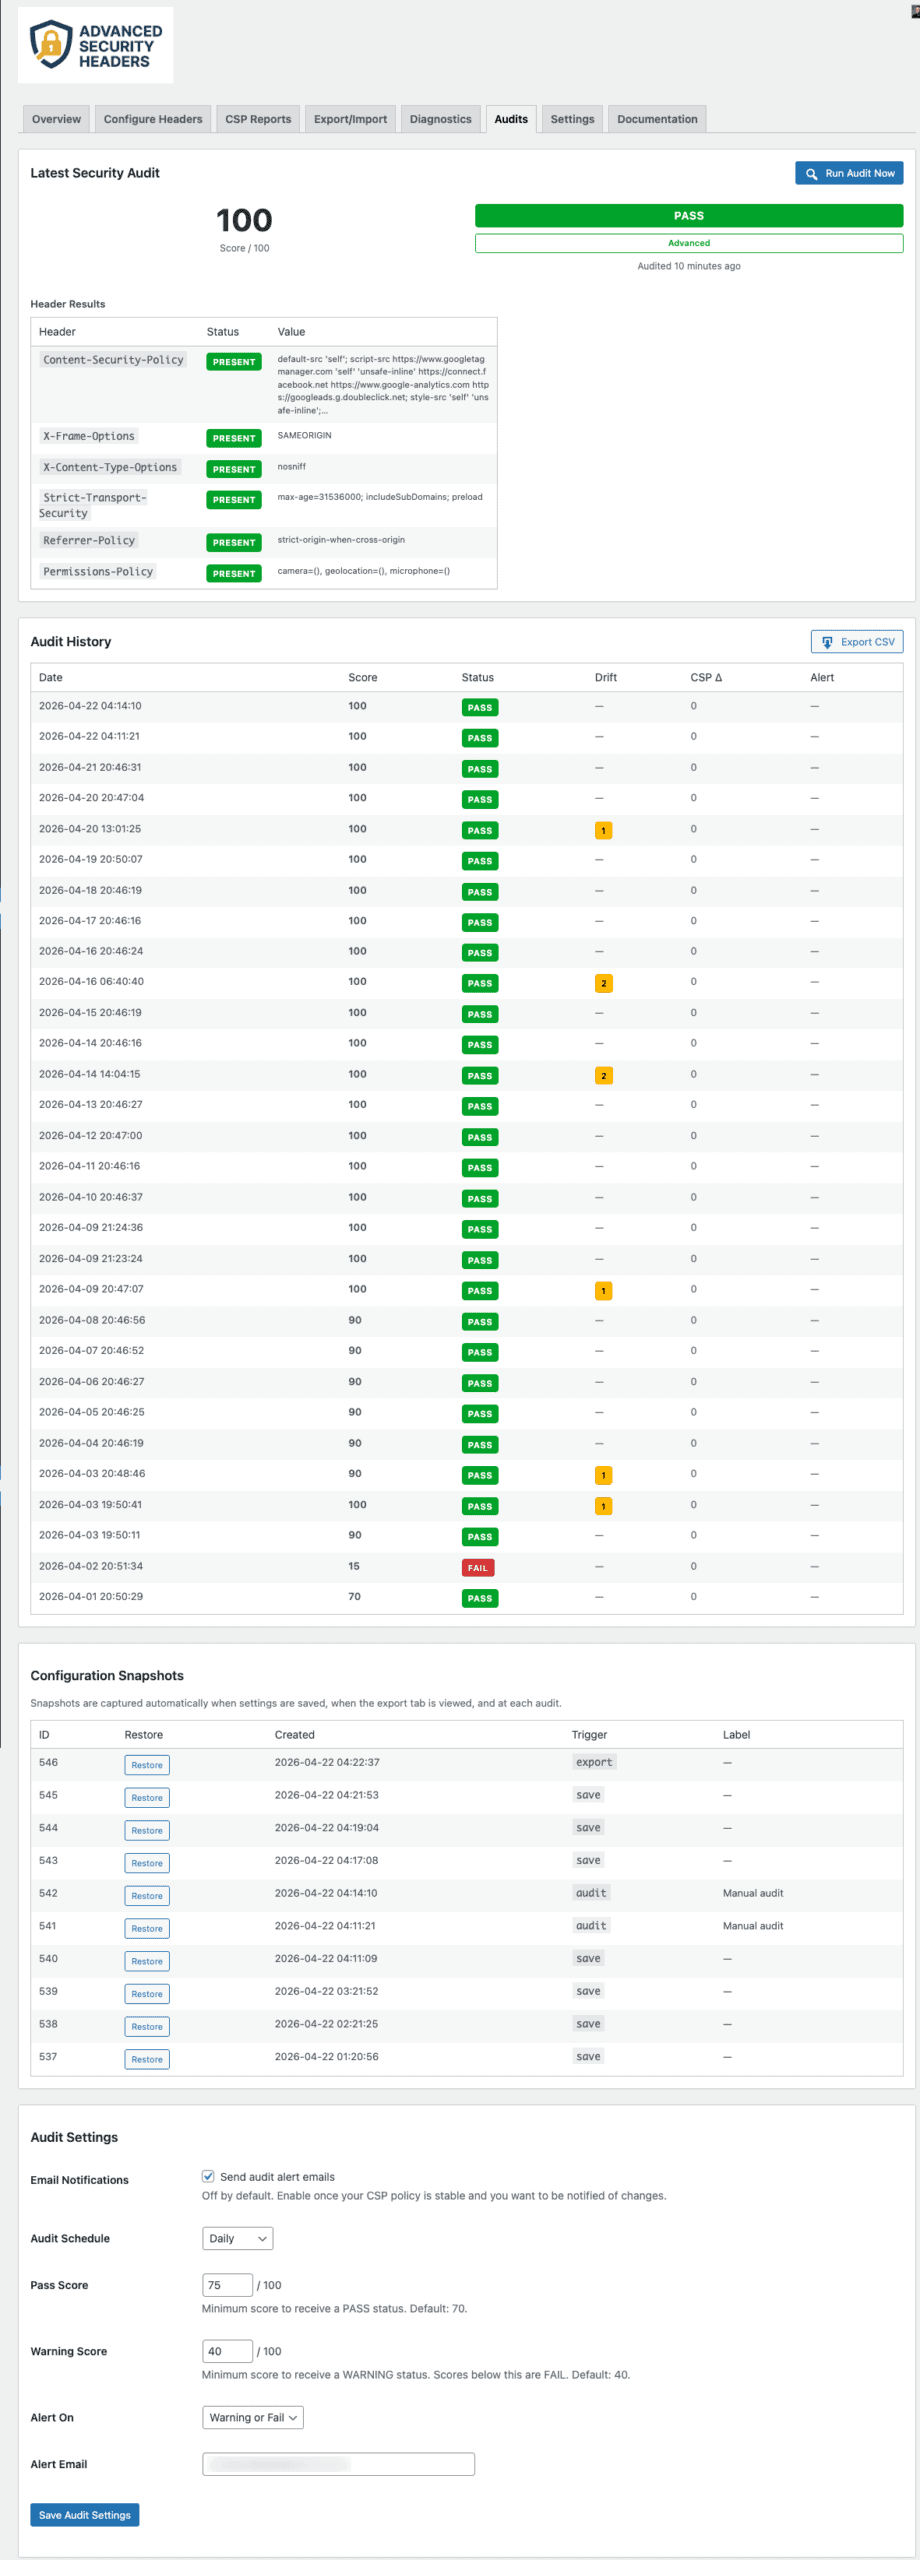Click the FAIL badge for 2026-04-02 audit
Screen dimensions: 920x2560
coord(478,1567)
